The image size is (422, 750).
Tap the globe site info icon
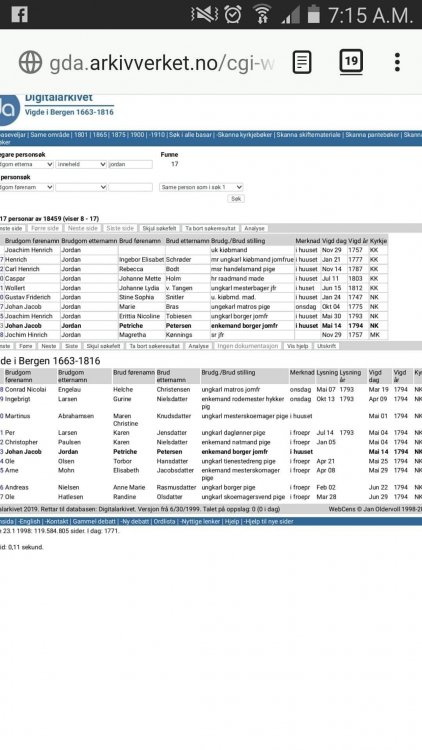tap(31, 62)
